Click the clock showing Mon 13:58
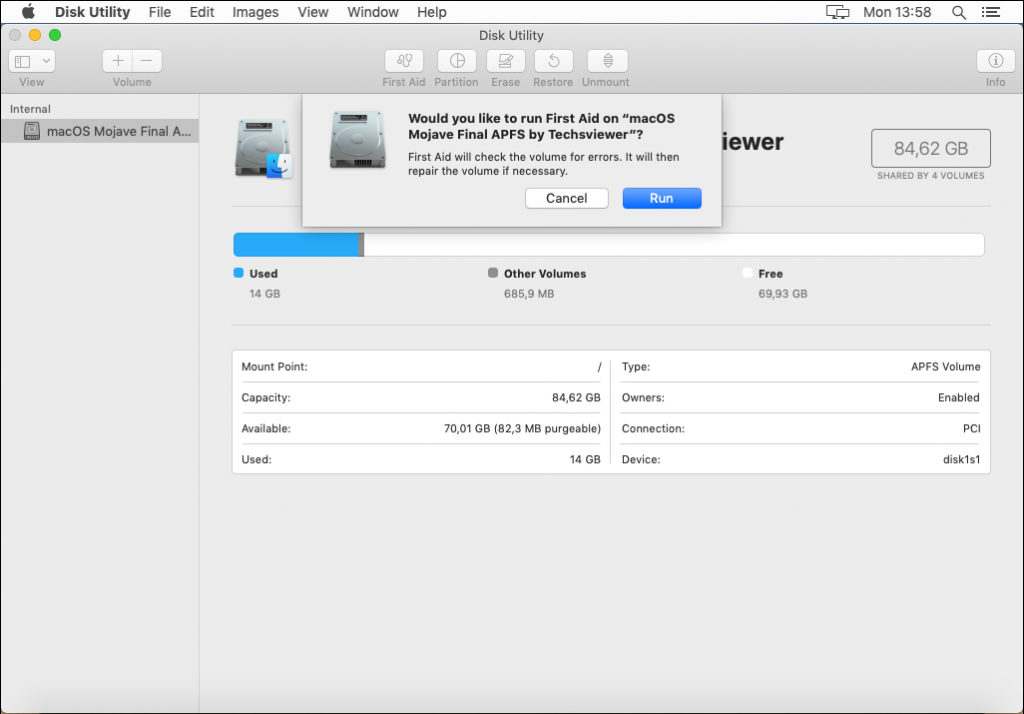This screenshot has width=1024, height=714. click(897, 12)
